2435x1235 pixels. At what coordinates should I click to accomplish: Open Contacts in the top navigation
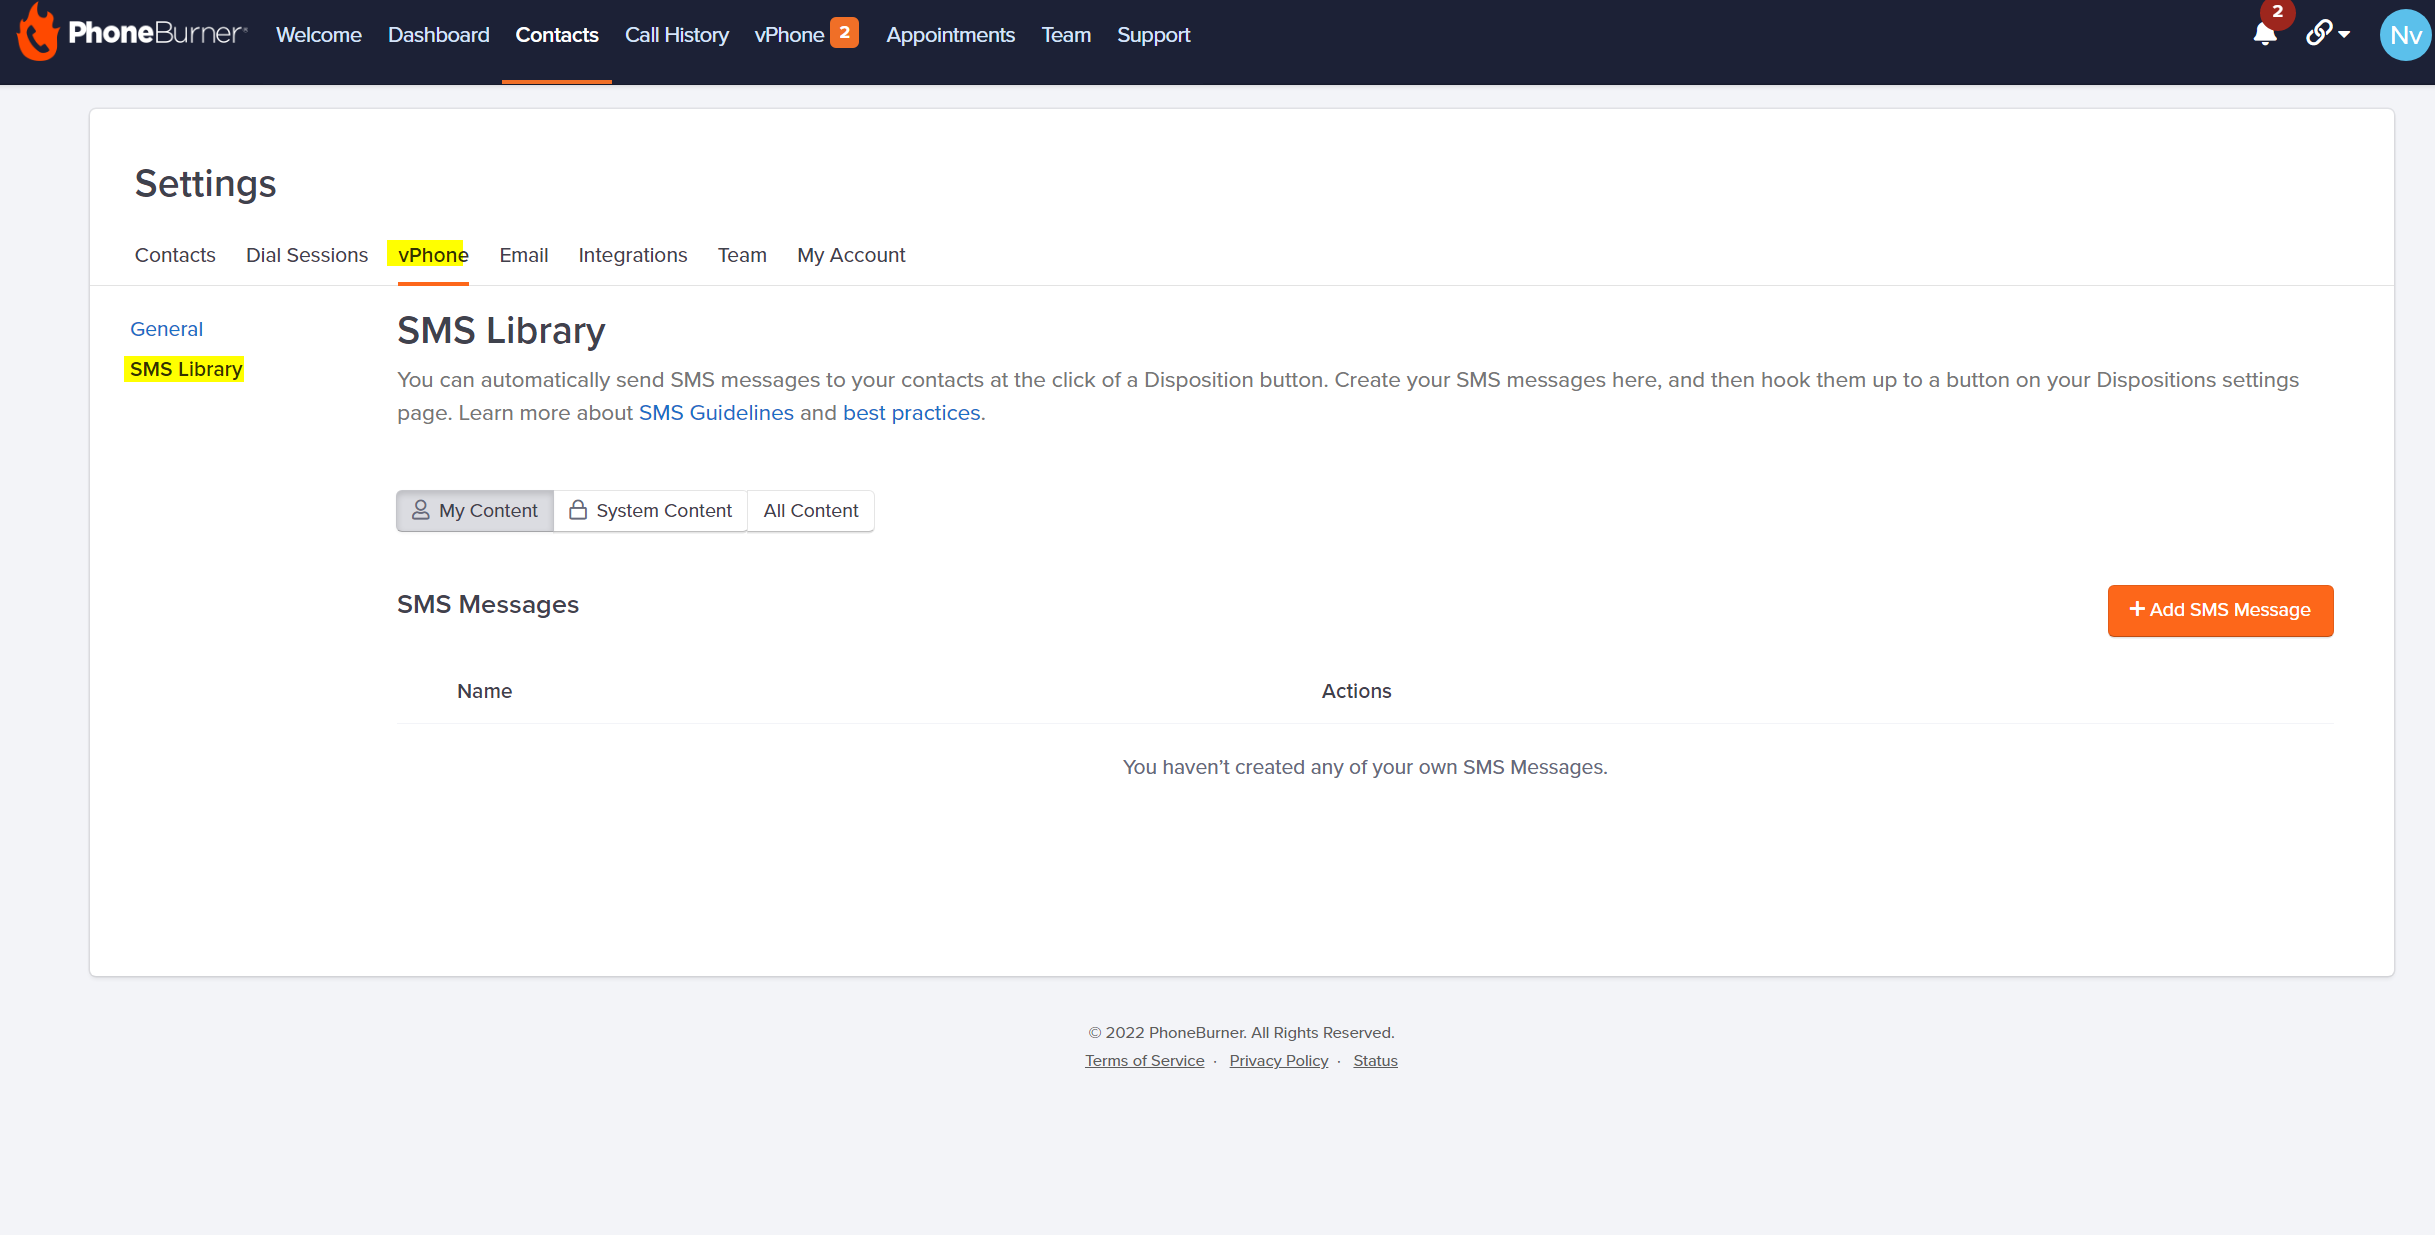[557, 35]
